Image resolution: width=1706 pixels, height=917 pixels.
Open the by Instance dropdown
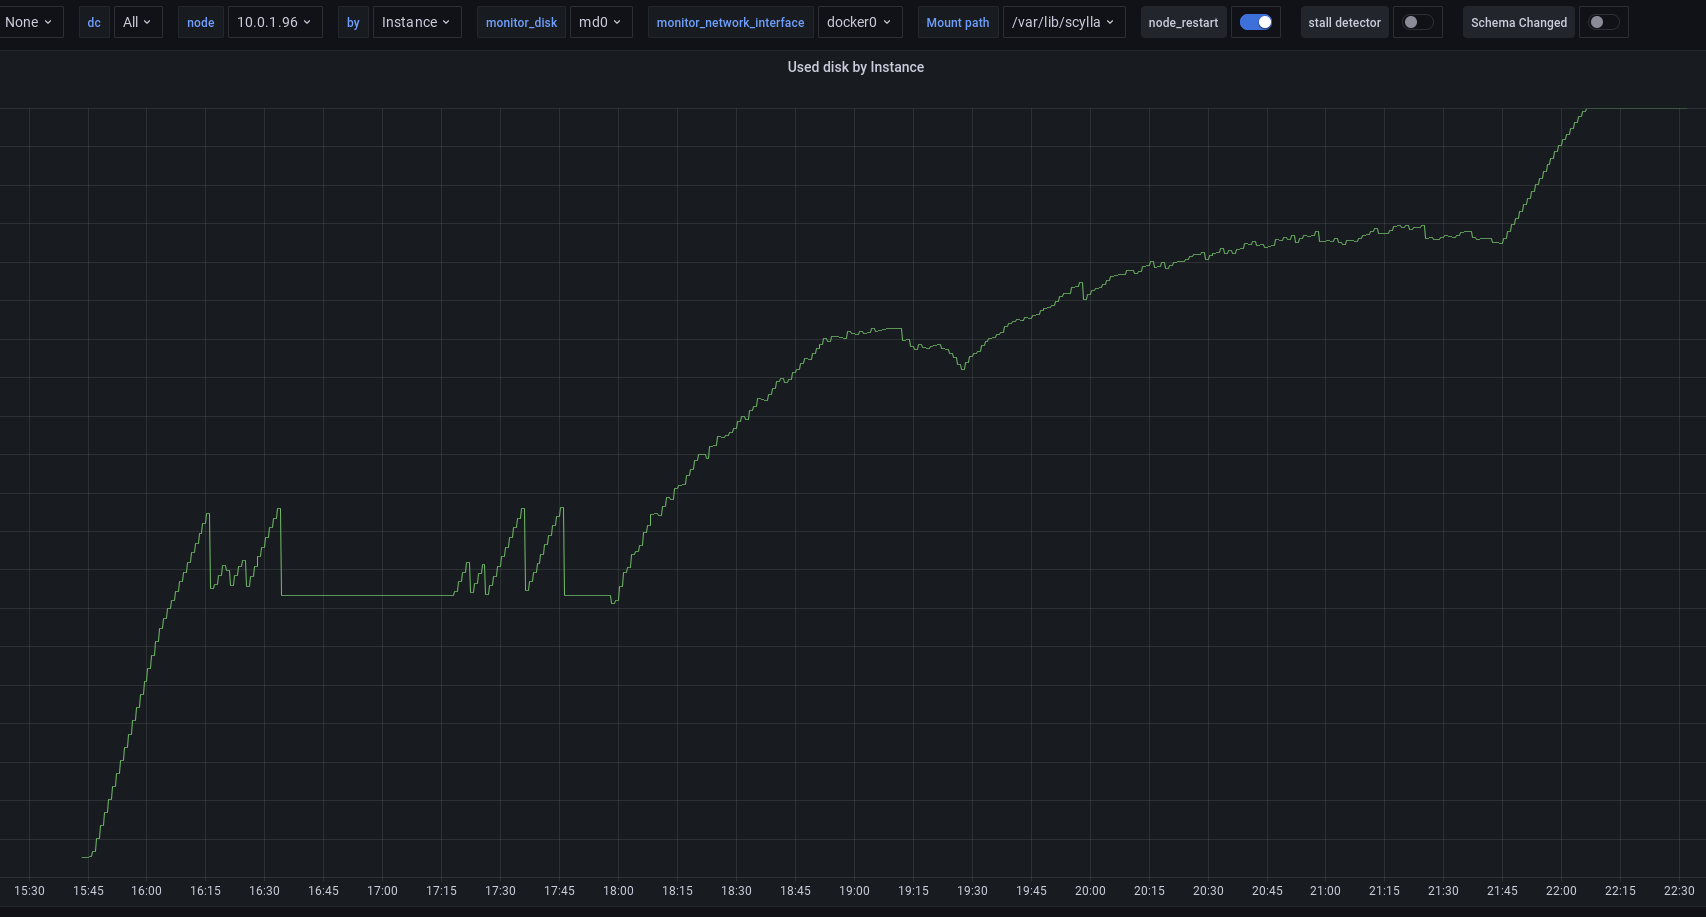click(417, 22)
